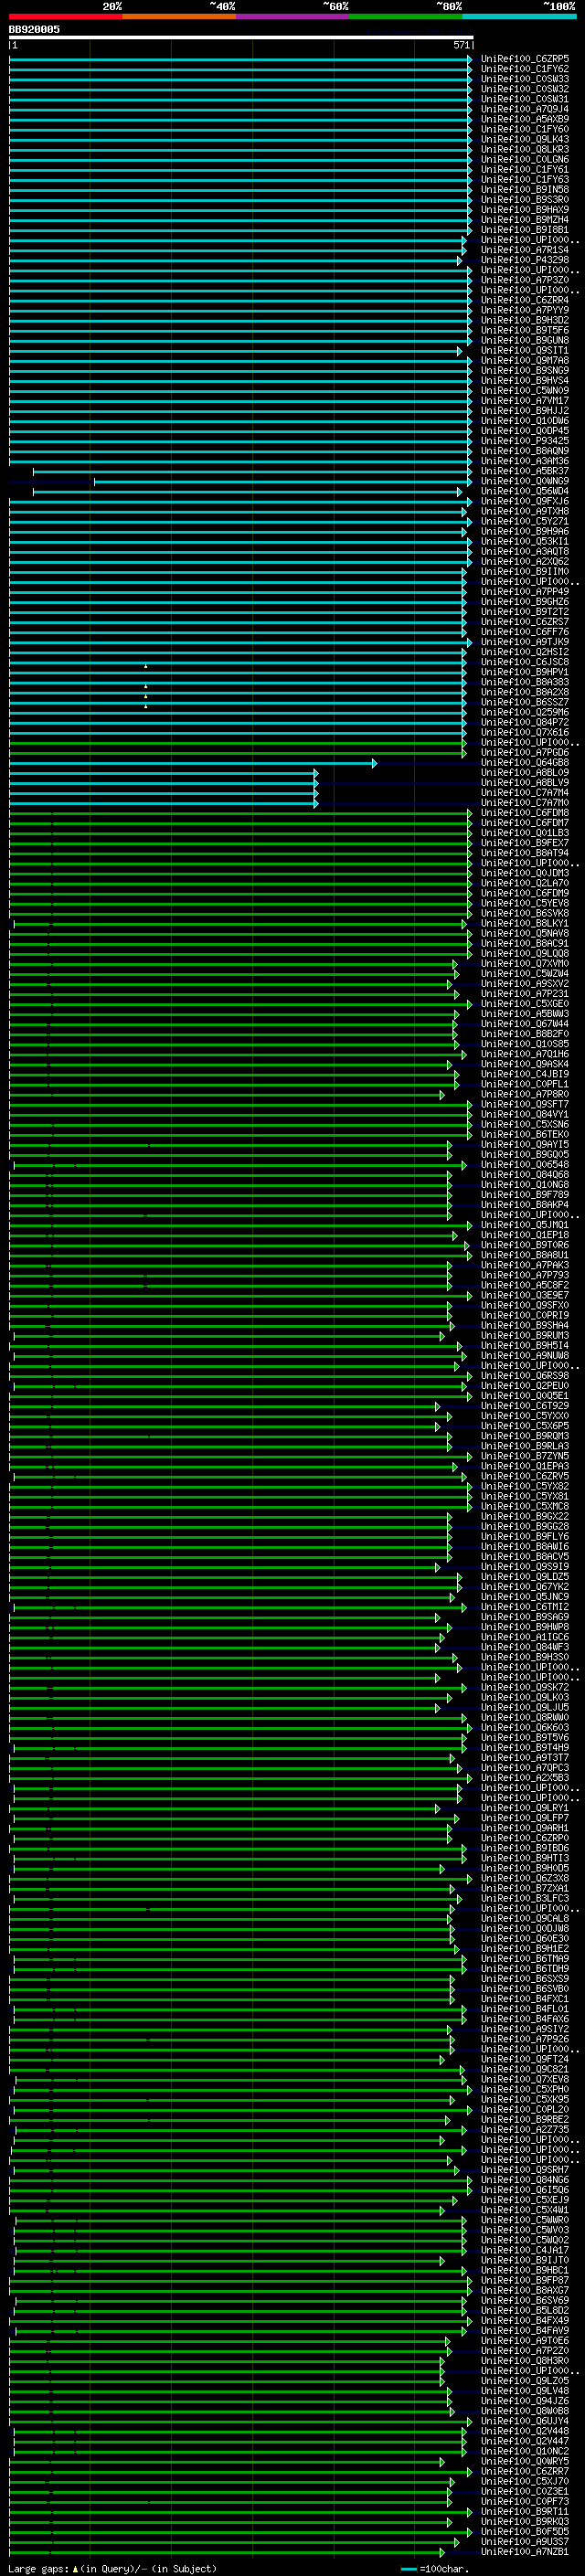Select hit UniRef100_A7Q9J4
585x2576 pixels.
[525, 109]
